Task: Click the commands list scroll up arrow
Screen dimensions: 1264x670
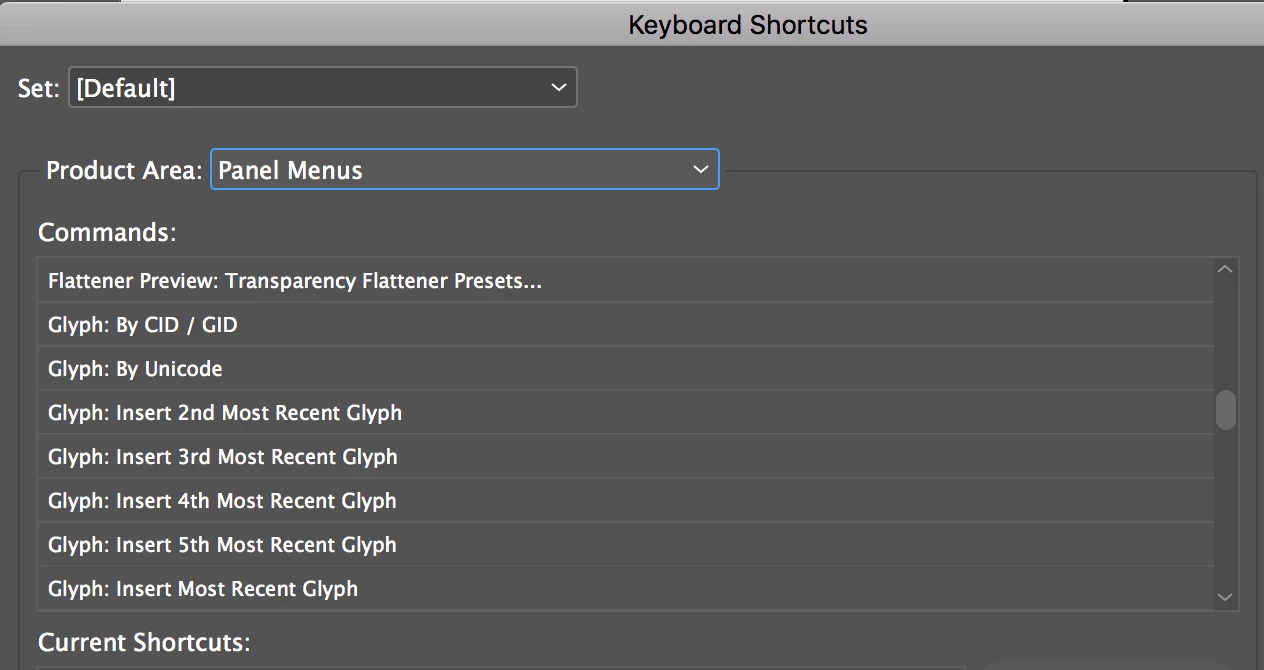Action: 1226,269
